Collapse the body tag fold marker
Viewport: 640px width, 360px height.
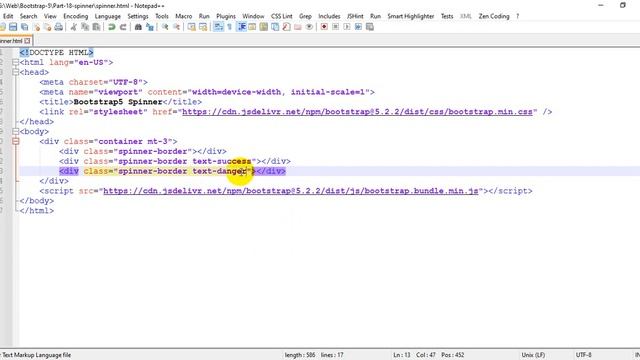16,131
